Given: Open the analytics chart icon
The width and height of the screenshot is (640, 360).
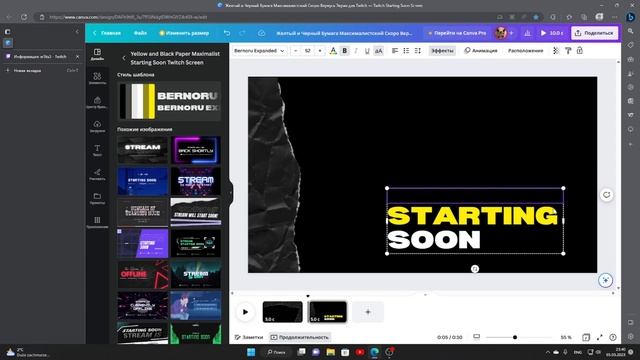Looking at the screenshot, I should pyautogui.click(x=527, y=33).
